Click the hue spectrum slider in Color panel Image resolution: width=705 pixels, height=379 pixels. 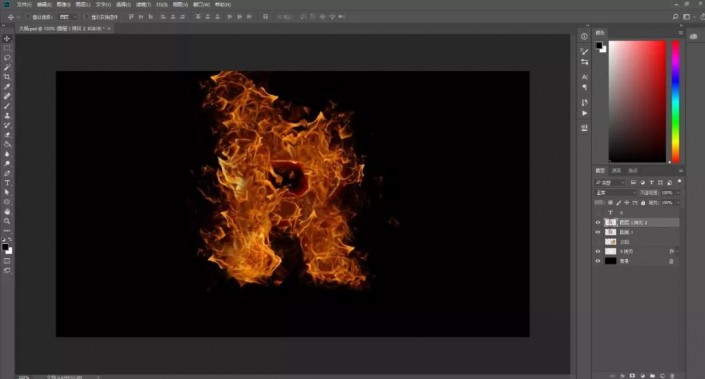(x=675, y=101)
